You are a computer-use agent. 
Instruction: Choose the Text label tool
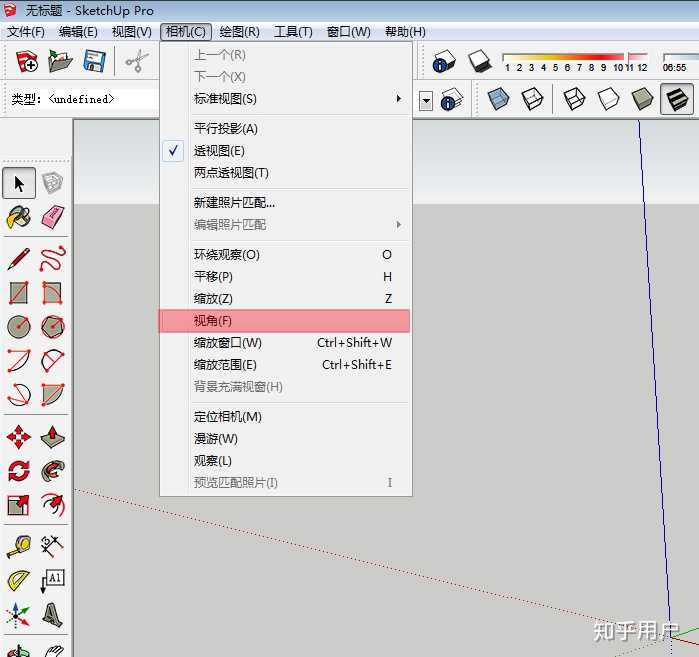coord(52,581)
